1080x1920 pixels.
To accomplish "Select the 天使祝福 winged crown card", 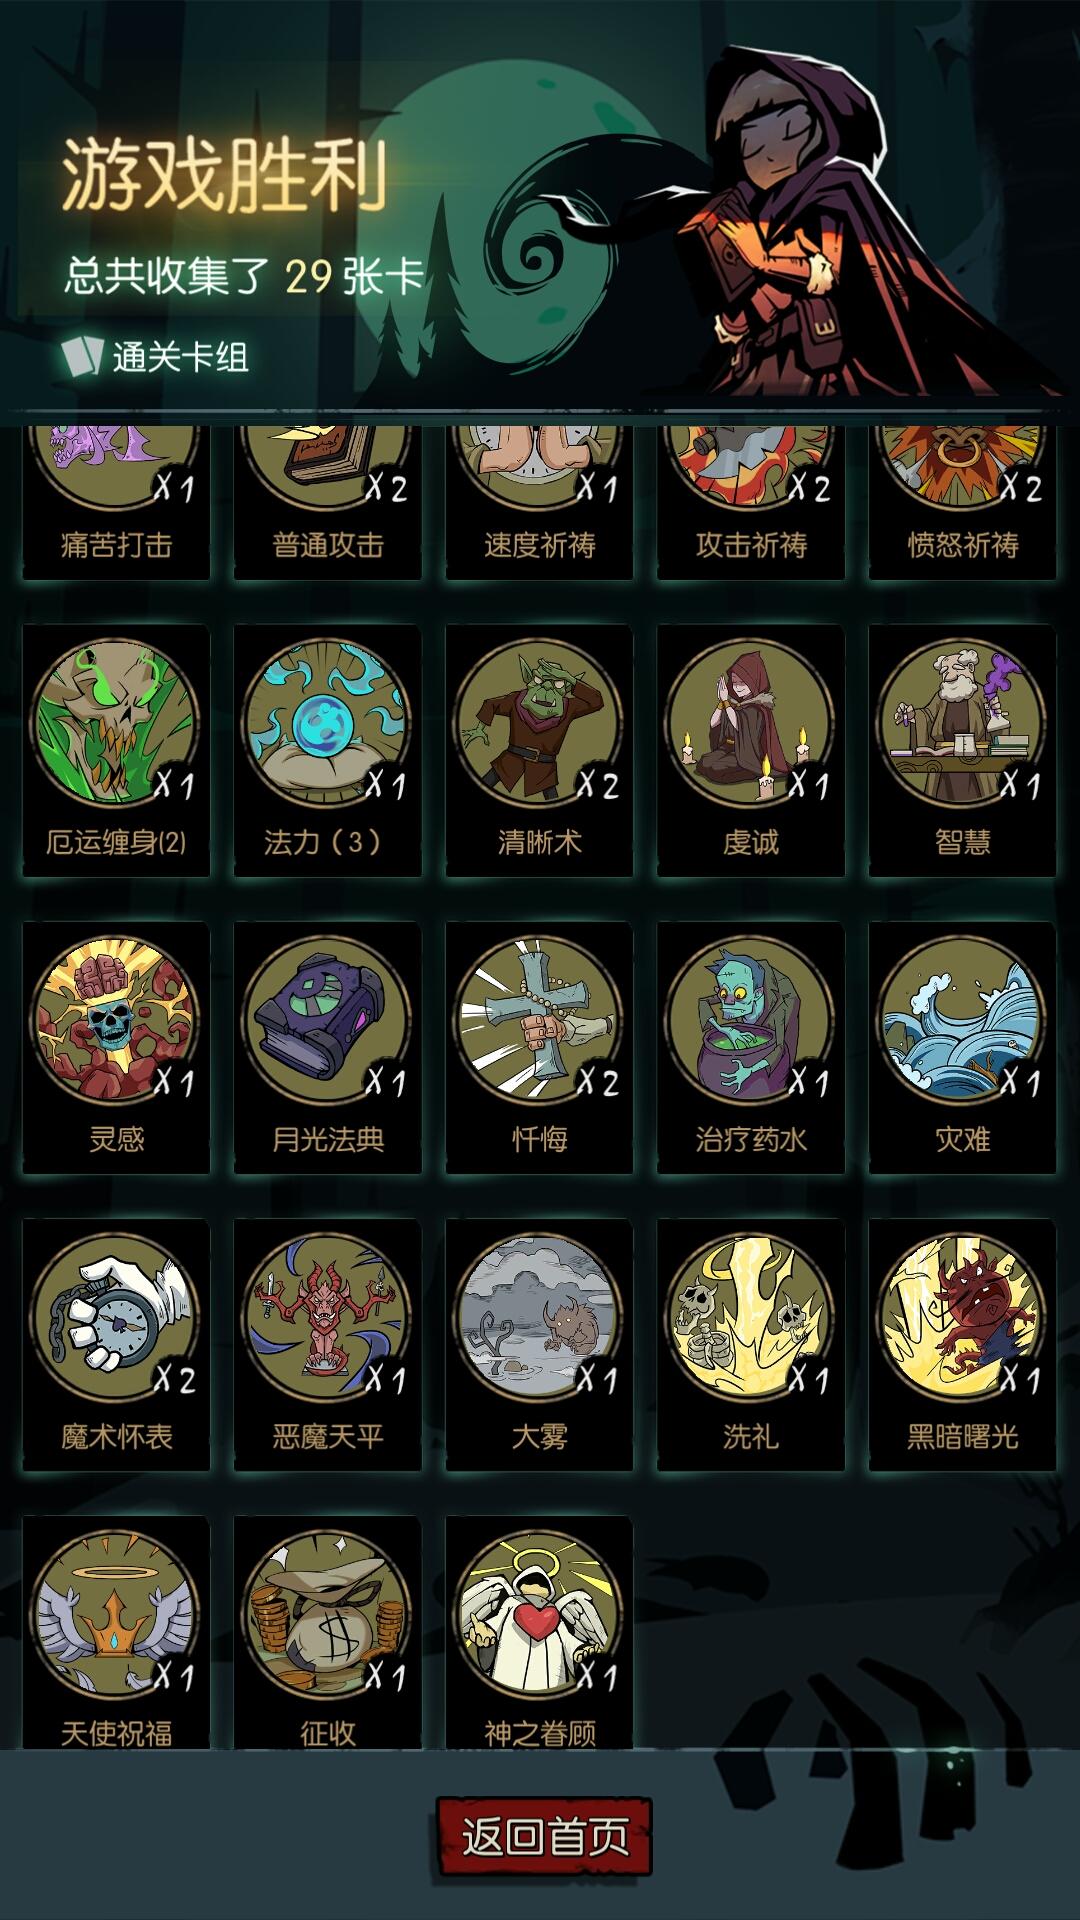I will pyautogui.click(x=116, y=1632).
